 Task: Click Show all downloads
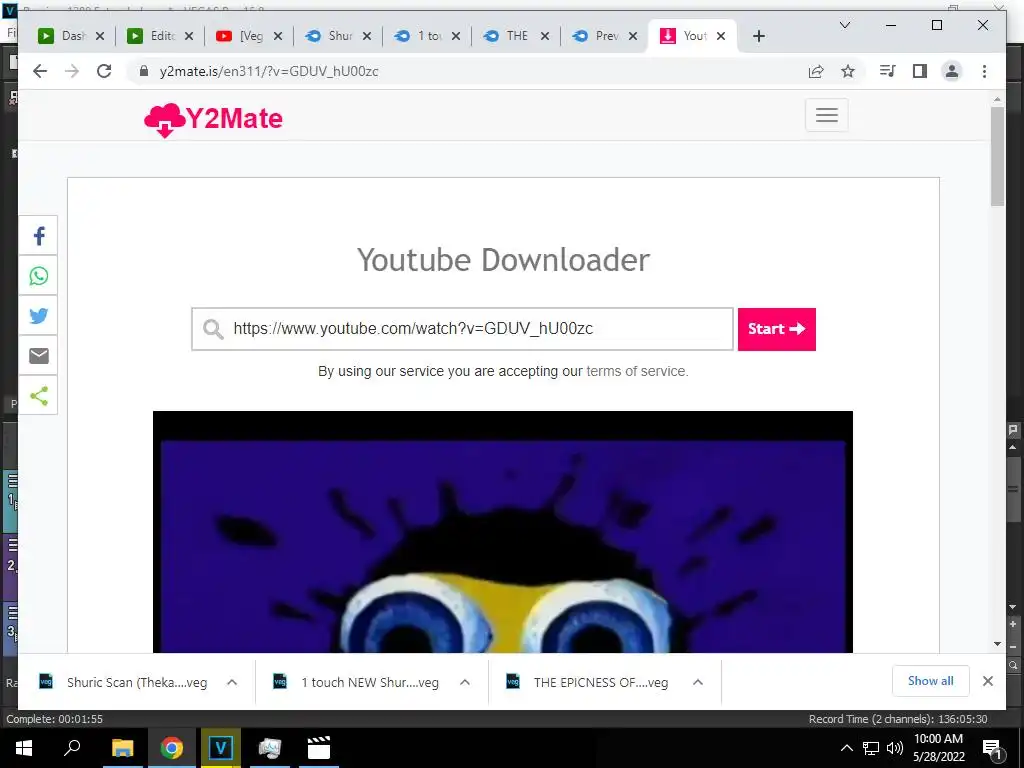pyautogui.click(x=931, y=681)
